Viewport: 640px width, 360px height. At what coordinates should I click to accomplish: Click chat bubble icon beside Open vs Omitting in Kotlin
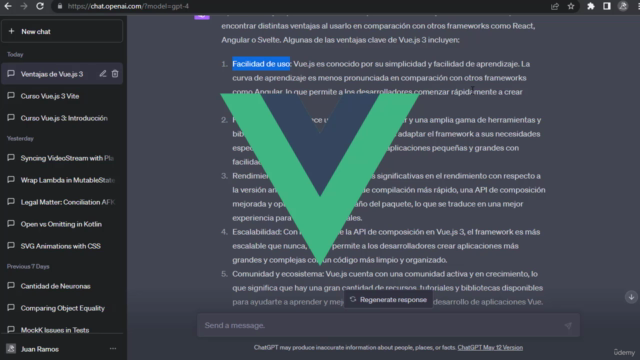[11, 224]
